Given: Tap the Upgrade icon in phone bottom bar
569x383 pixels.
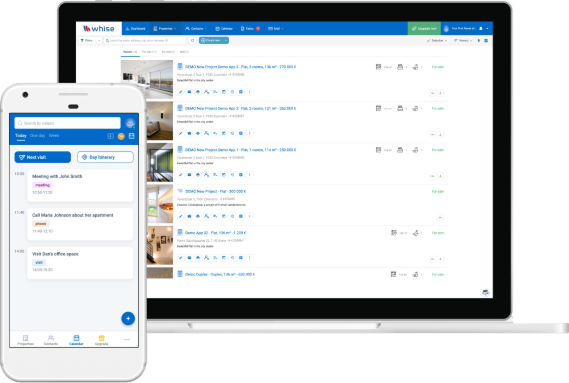Looking at the screenshot, I should [x=102, y=340].
